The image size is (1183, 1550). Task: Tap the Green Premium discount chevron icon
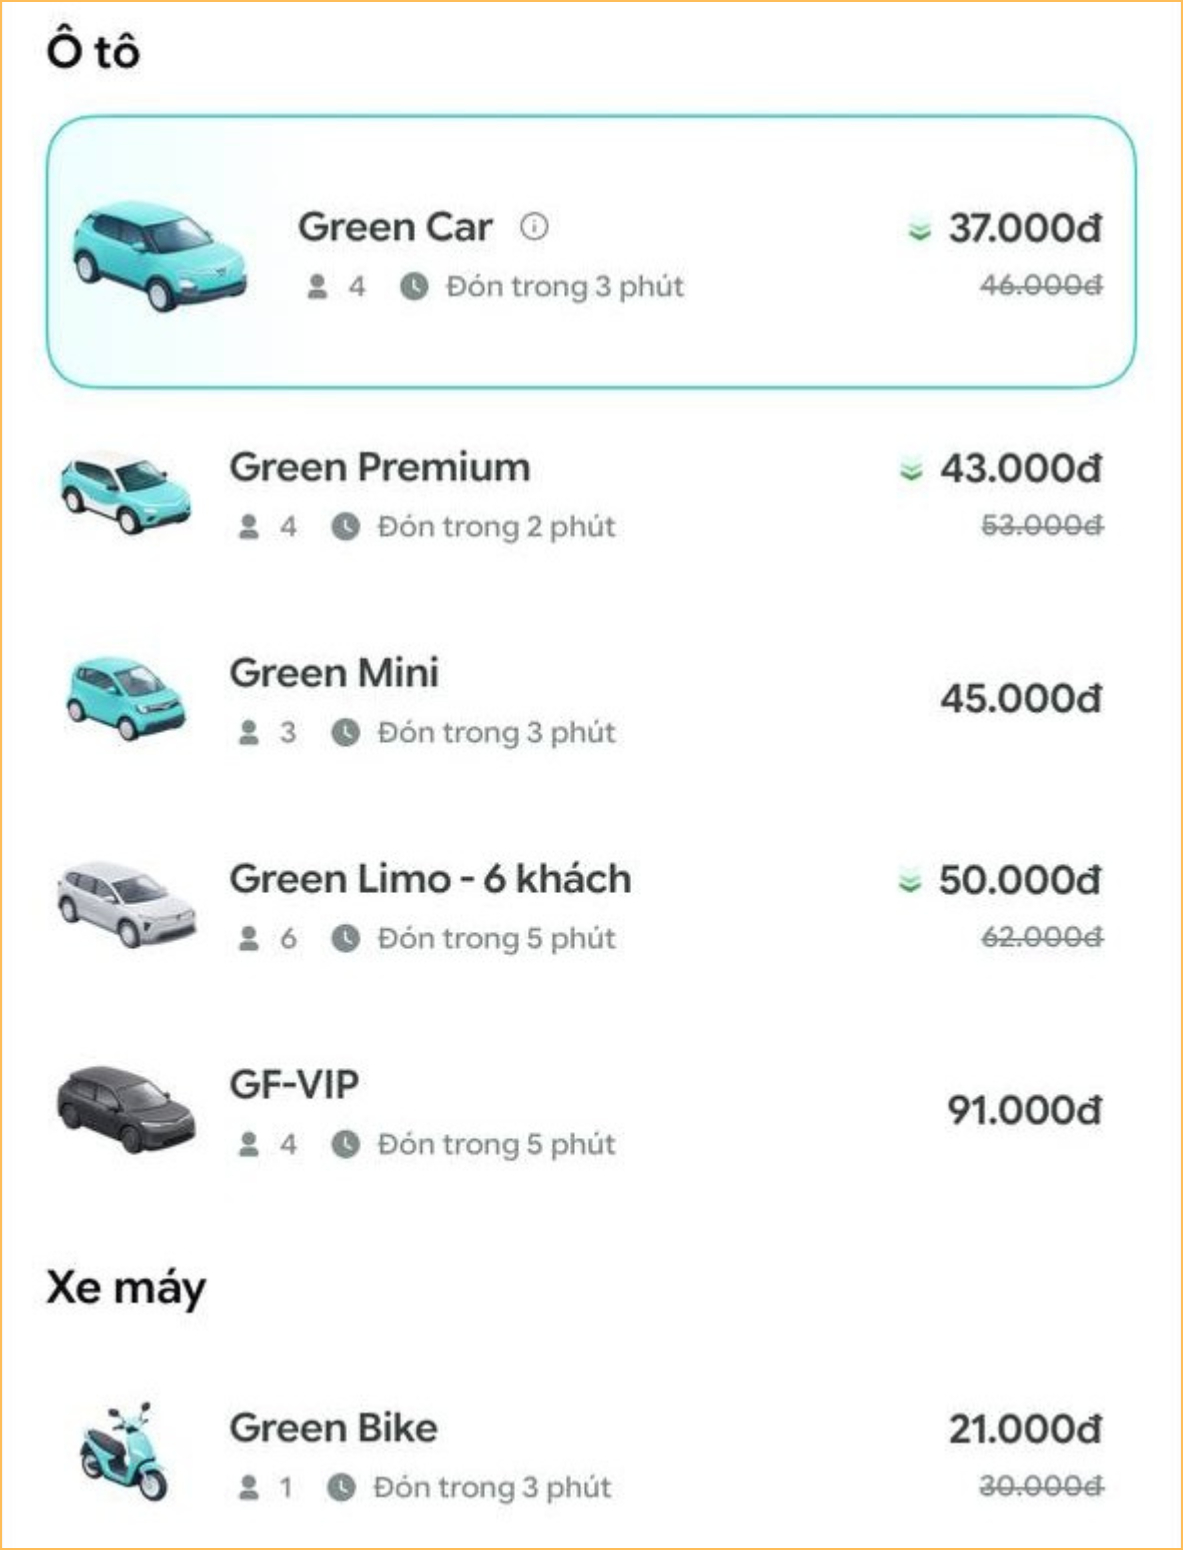tap(910, 468)
